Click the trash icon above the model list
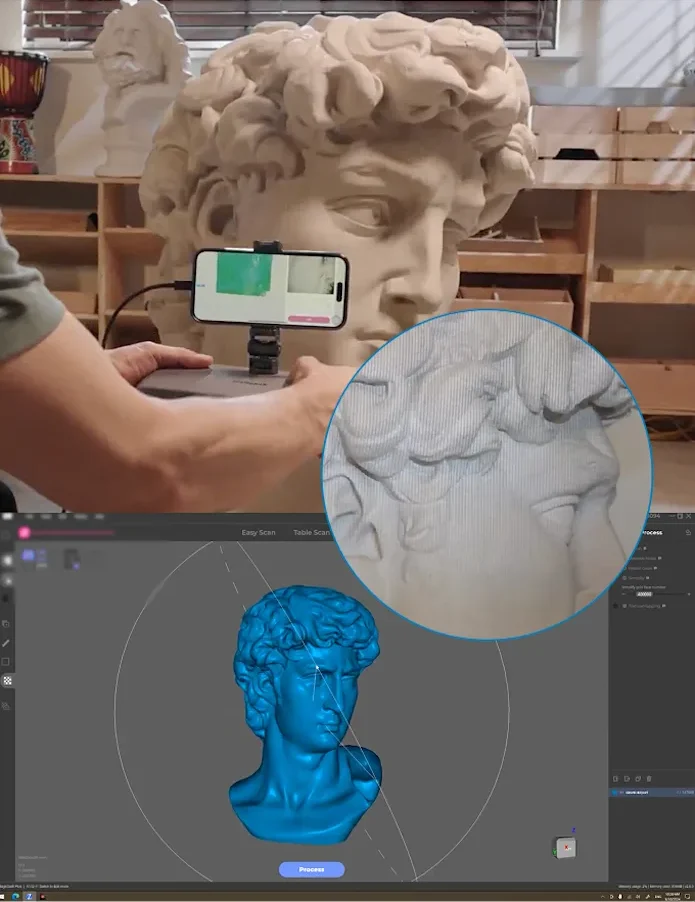695x902 pixels. click(x=649, y=779)
